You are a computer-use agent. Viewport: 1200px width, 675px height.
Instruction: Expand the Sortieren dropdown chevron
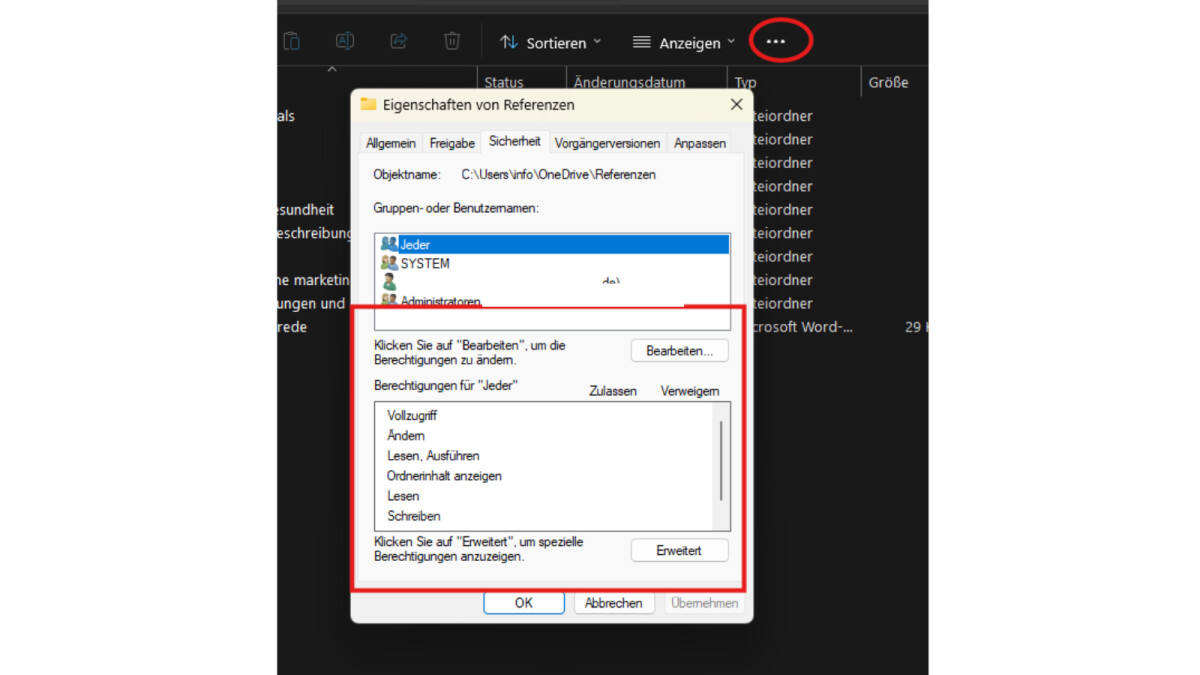598,42
